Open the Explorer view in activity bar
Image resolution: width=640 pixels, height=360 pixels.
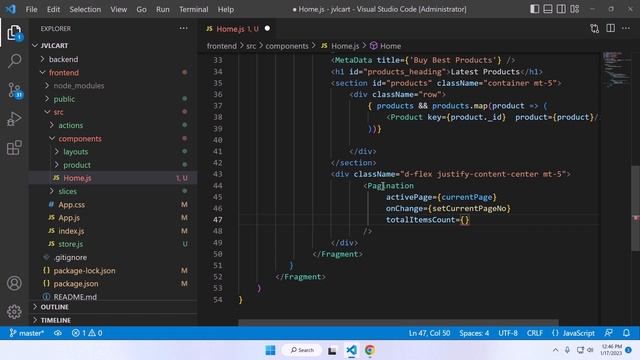(x=14, y=33)
